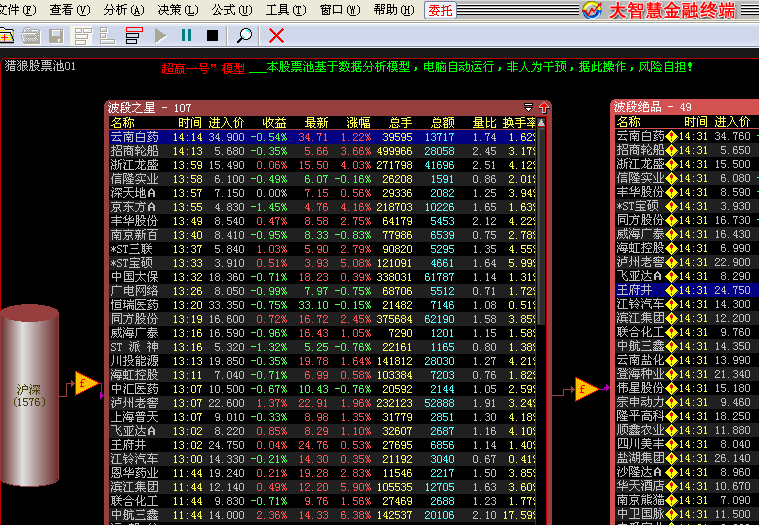
Task: Select the ST 派 神 row in 波段之星
Action: (322, 347)
